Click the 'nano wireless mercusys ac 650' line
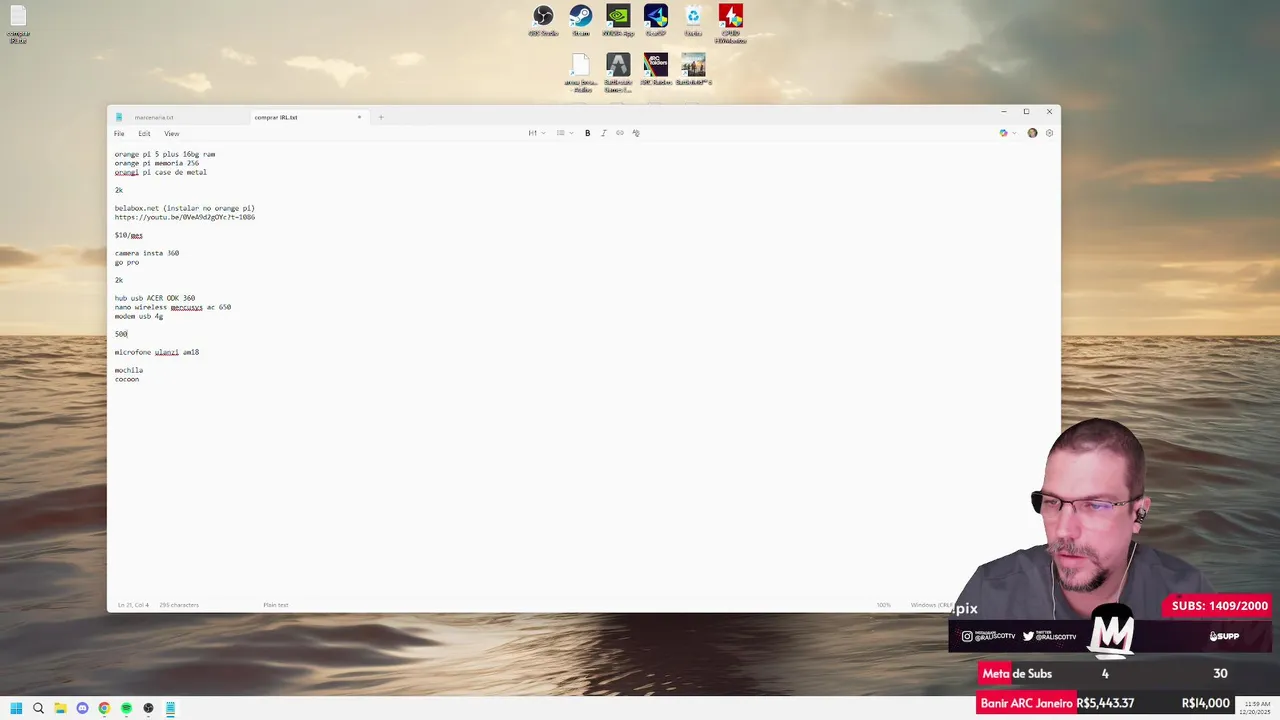 pyautogui.click(x=173, y=307)
